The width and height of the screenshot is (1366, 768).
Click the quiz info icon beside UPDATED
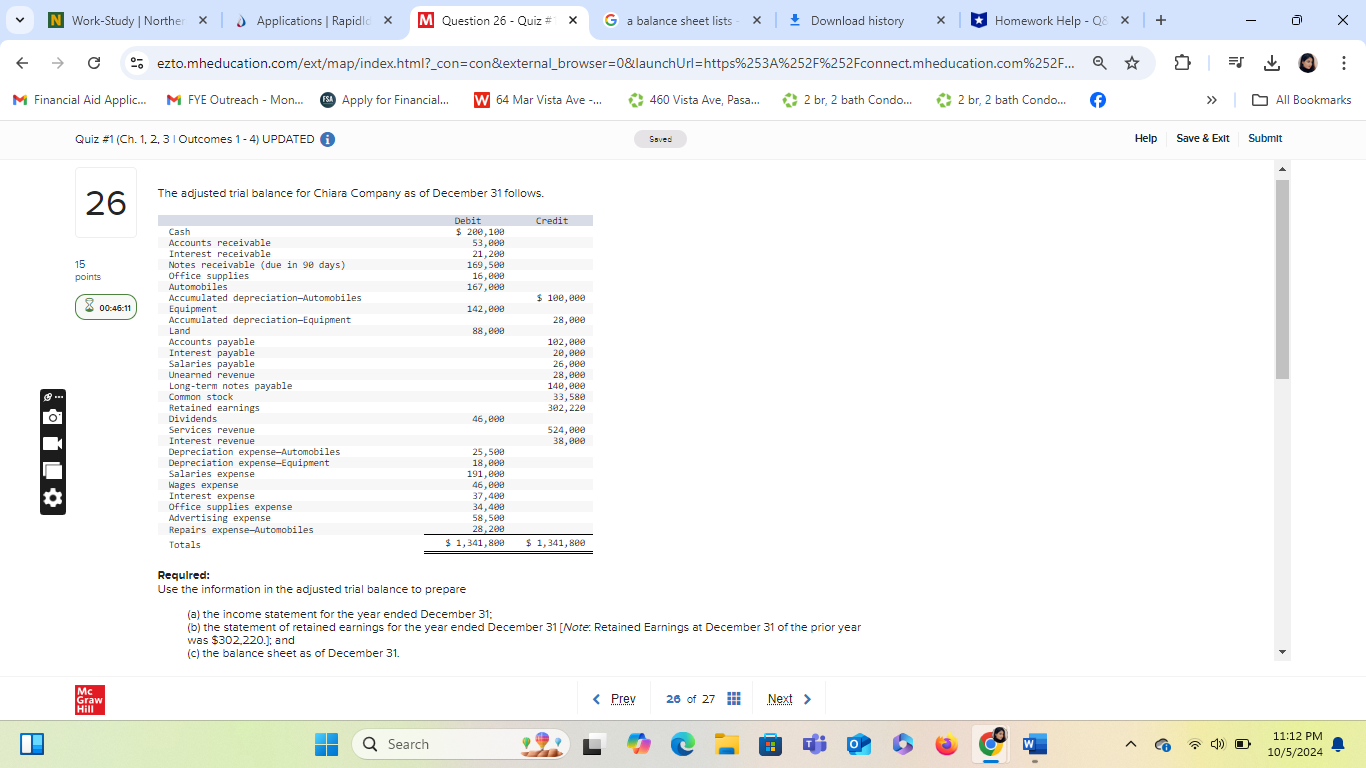coord(327,139)
